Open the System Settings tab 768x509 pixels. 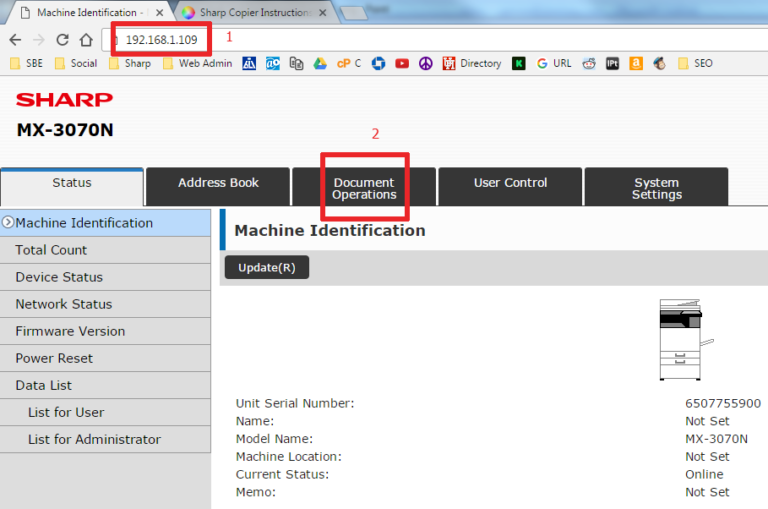point(656,189)
